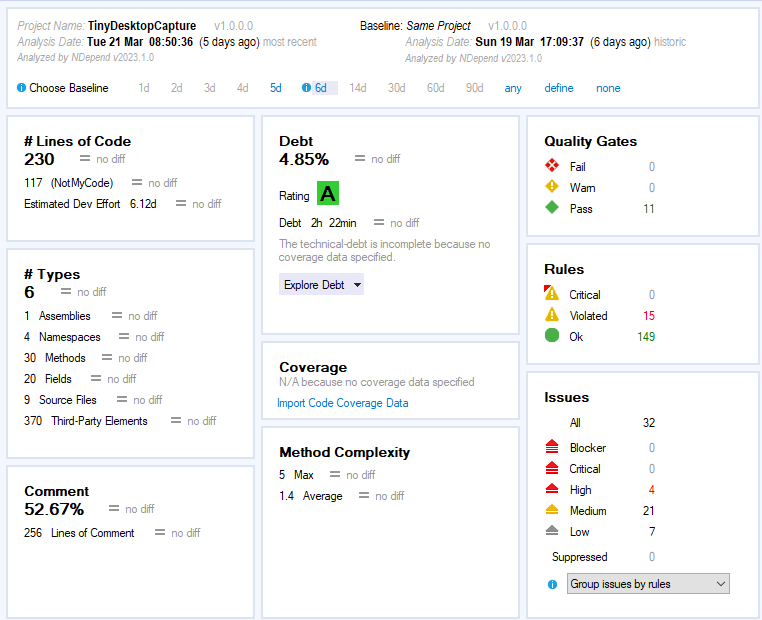Click the Pass quality gates count 11
The height and width of the screenshot is (620, 762).
pyautogui.click(x=649, y=209)
